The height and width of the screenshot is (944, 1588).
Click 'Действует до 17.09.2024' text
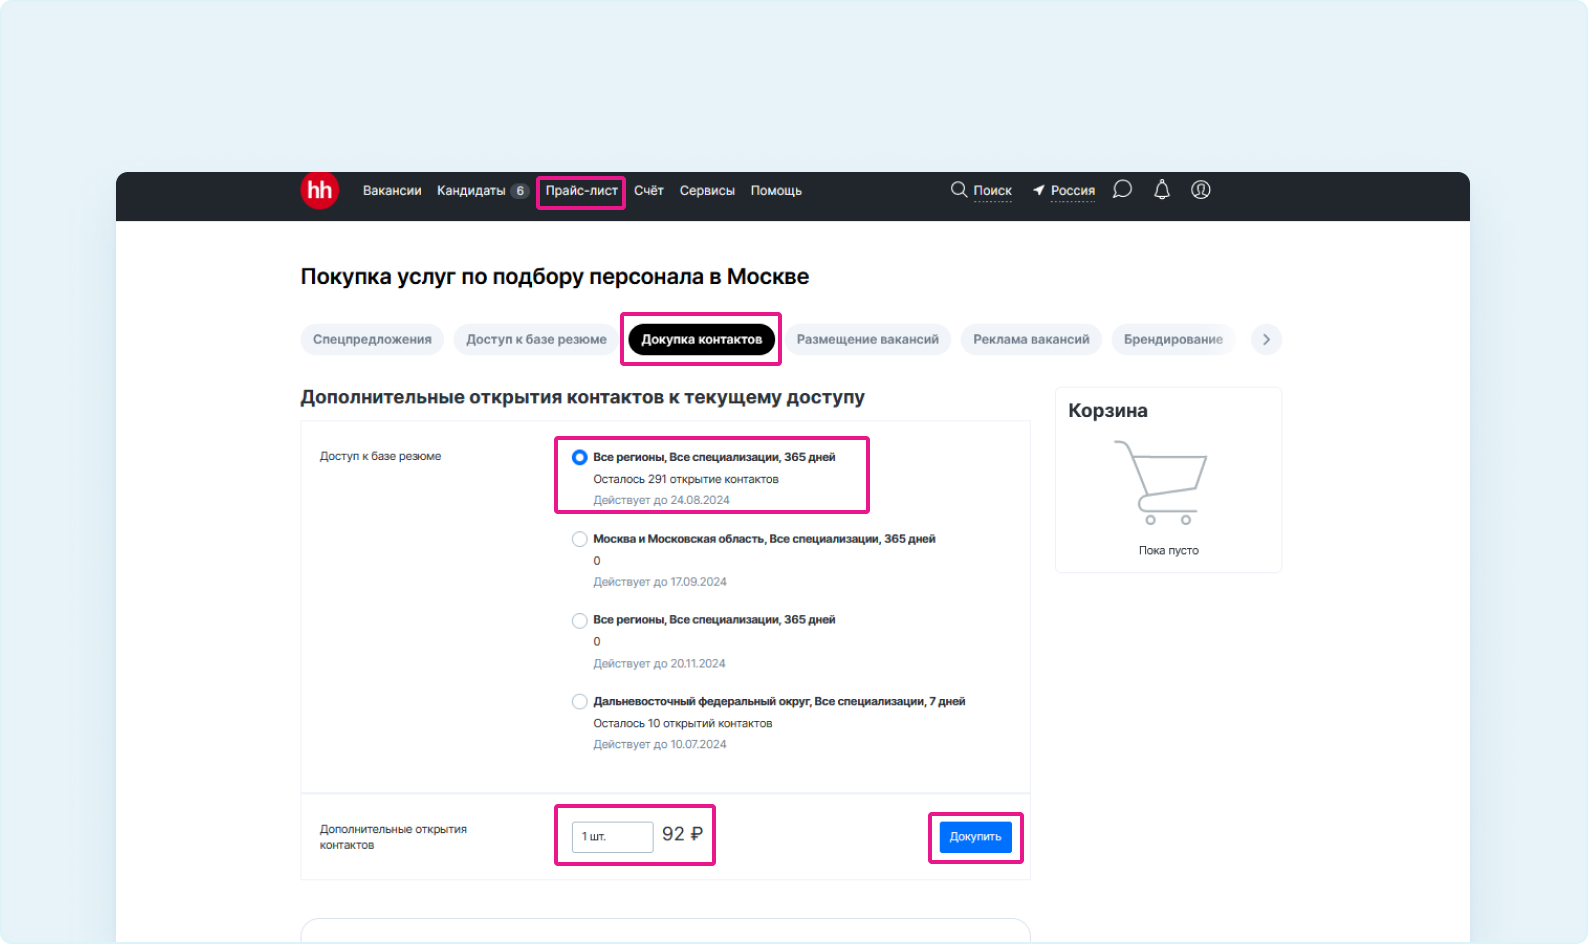(660, 582)
